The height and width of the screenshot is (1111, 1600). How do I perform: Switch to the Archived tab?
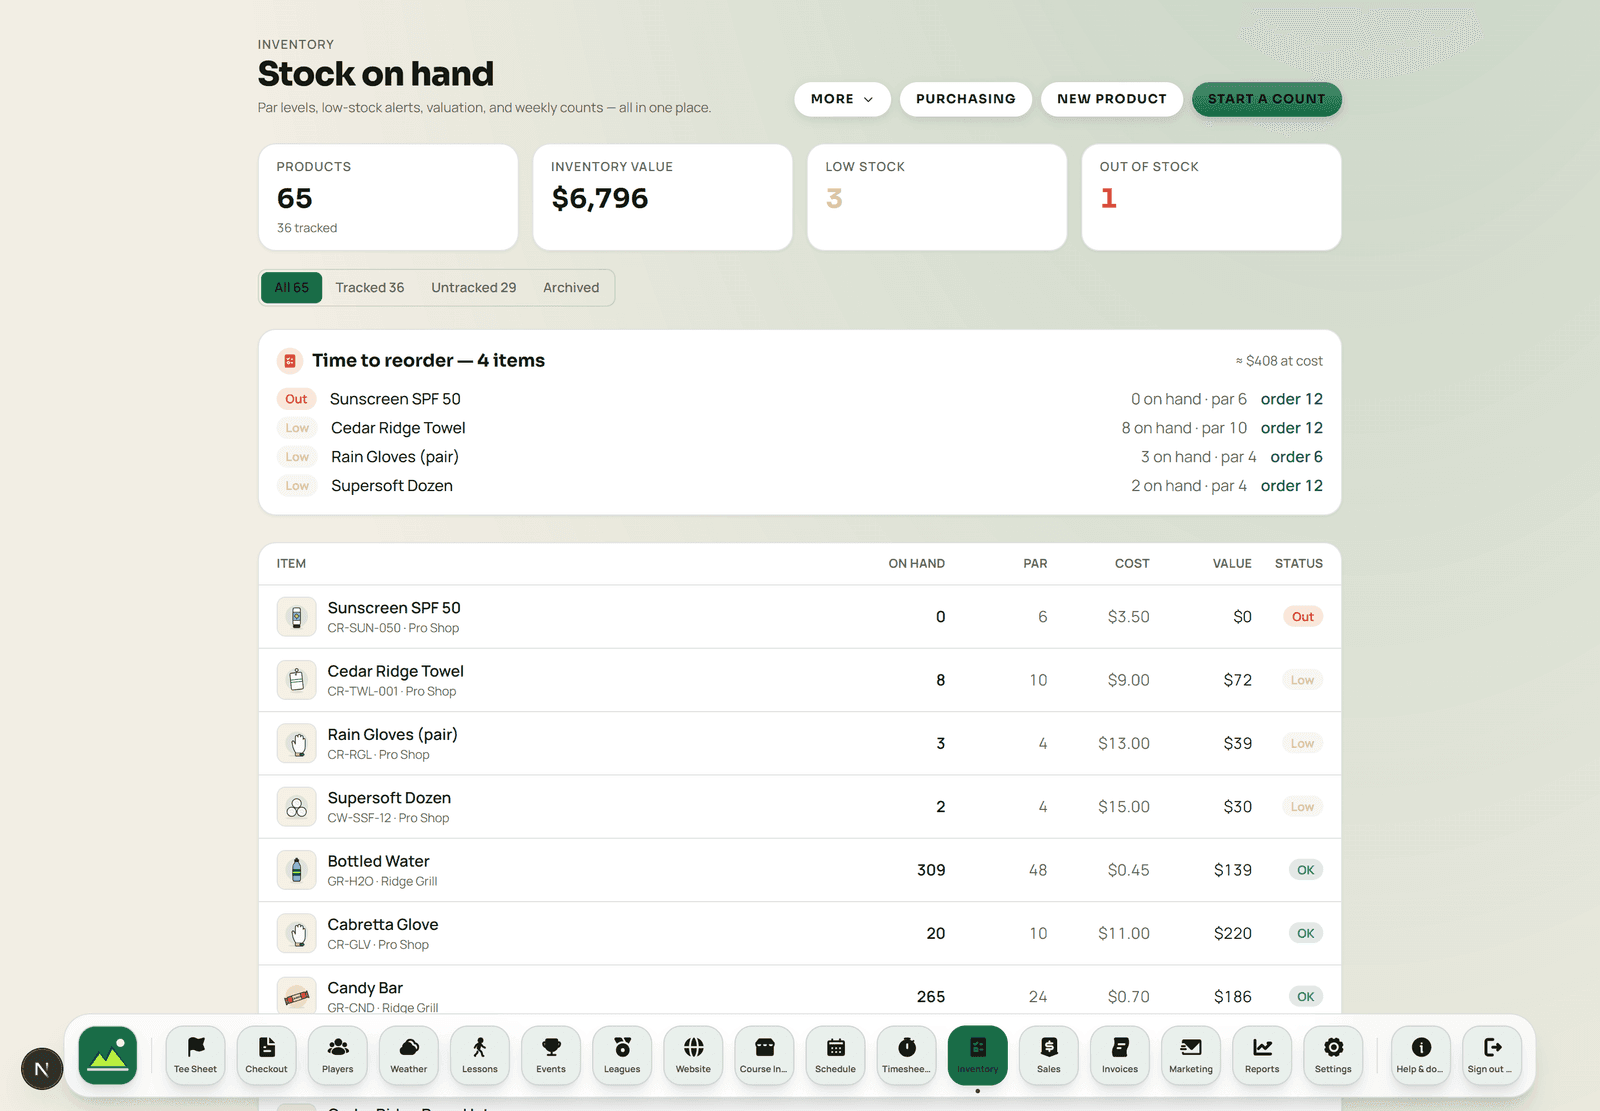tap(571, 288)
